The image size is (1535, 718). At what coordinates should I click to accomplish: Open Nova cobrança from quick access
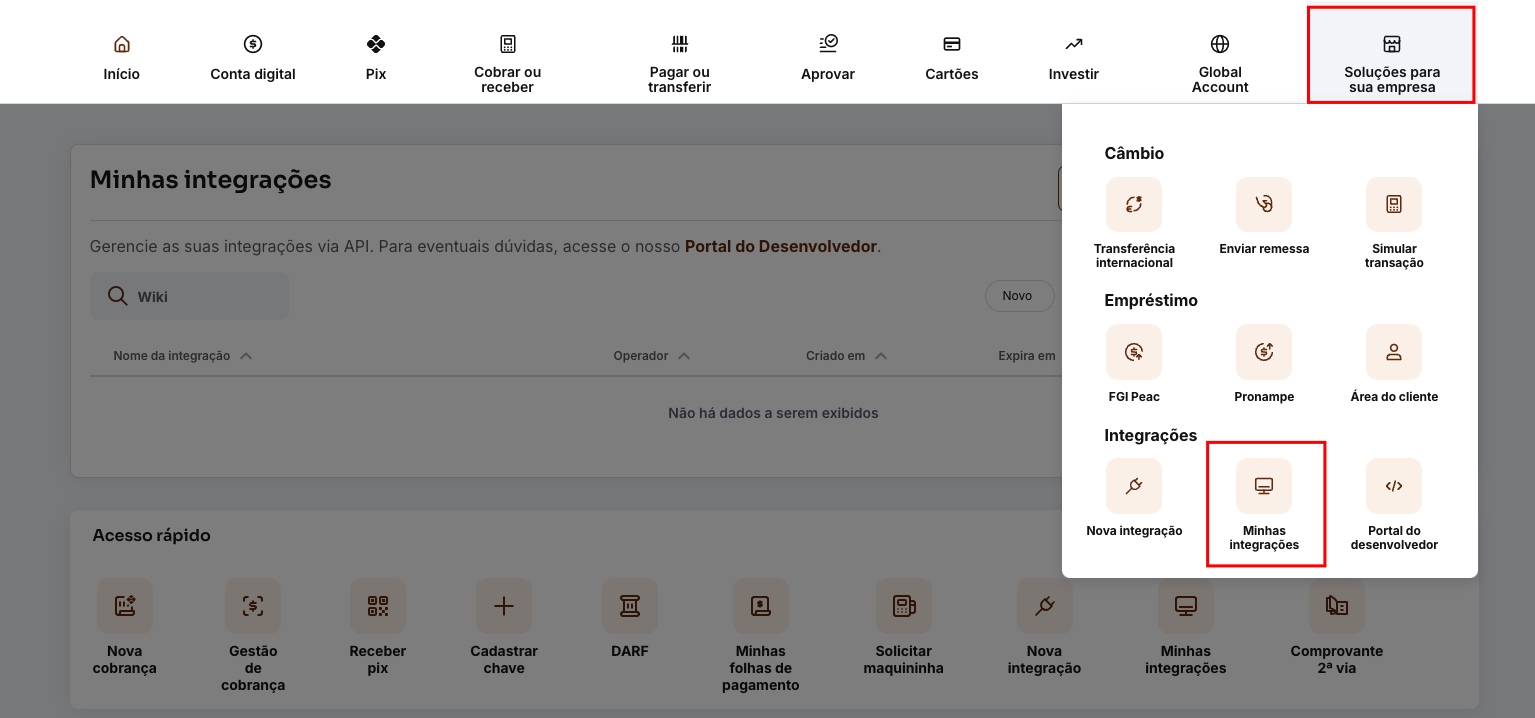pyautogui.click(x=124, y=606)
